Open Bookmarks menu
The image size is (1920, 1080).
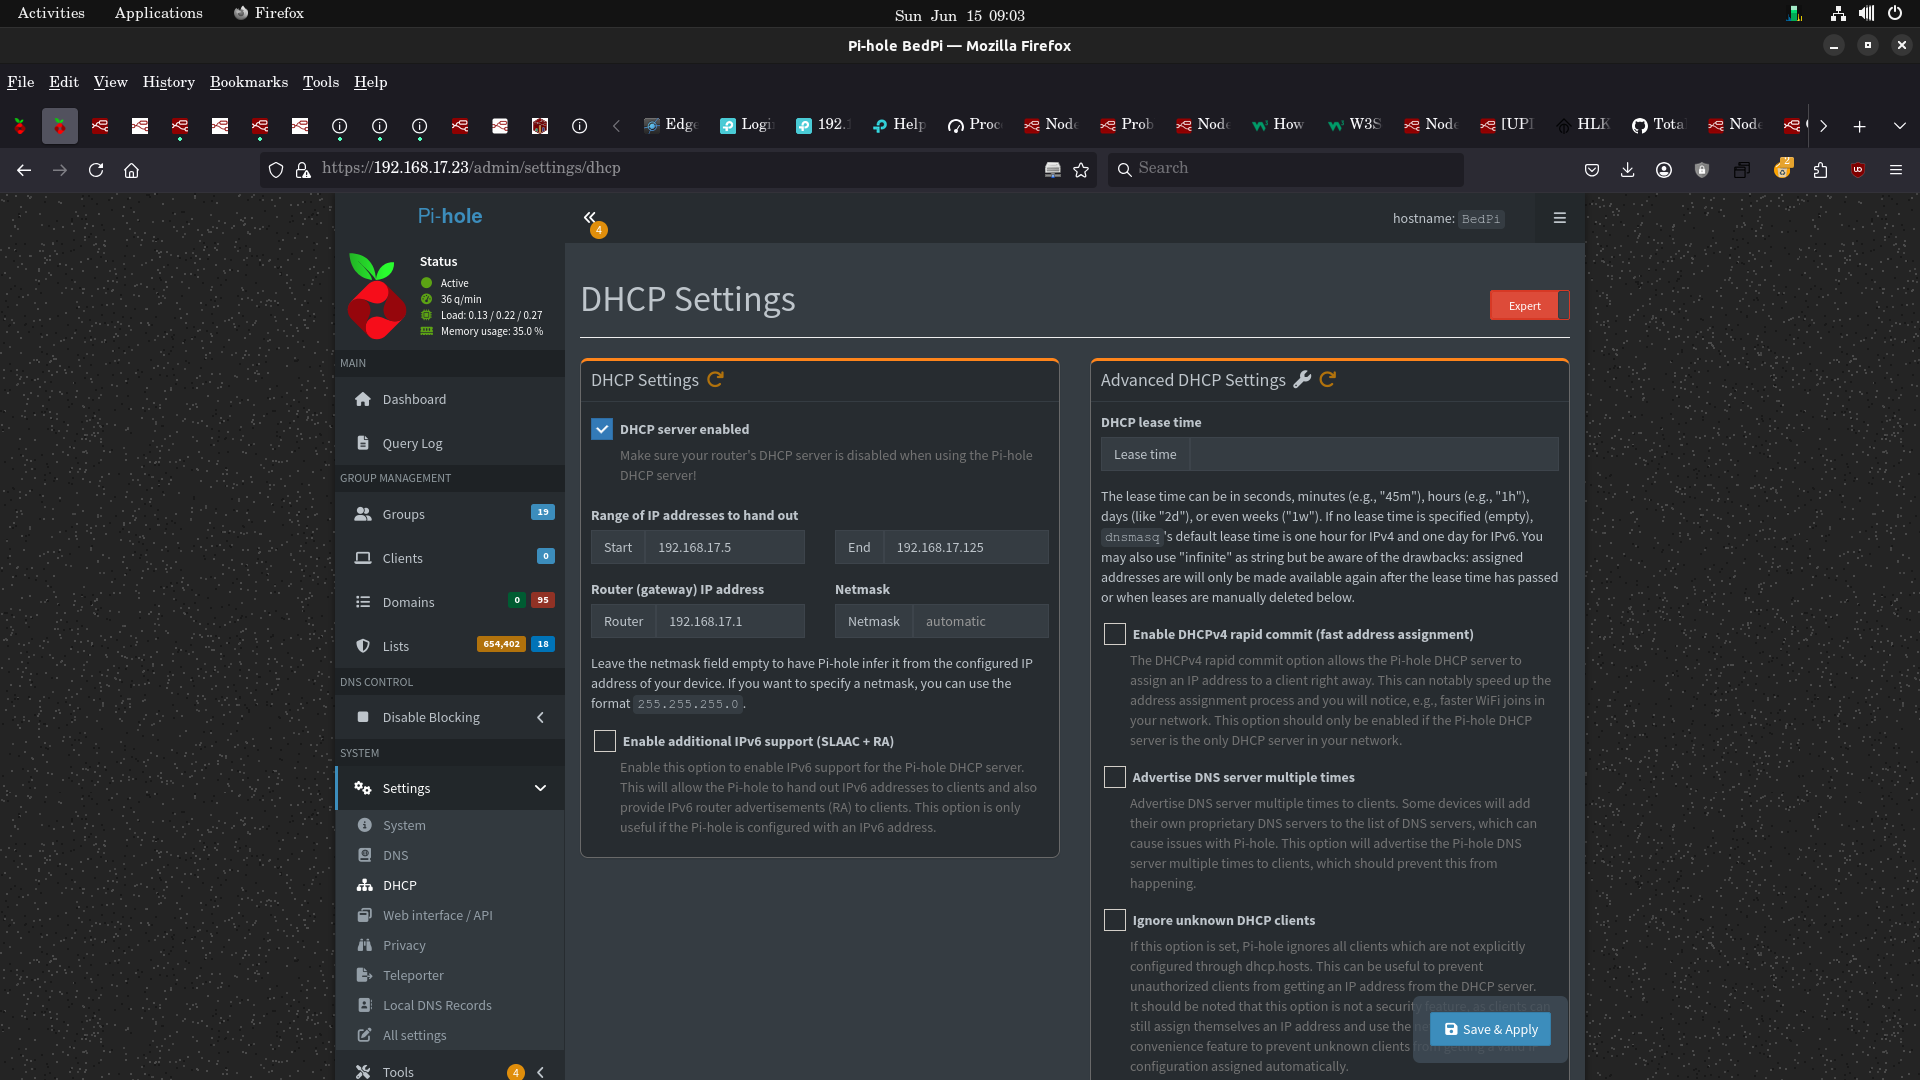coord(249,82)
